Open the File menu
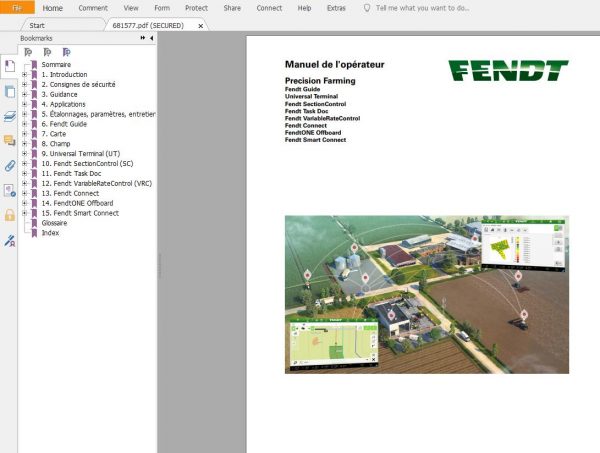Viewport: 600px width, 453px height. click(17, 7)
